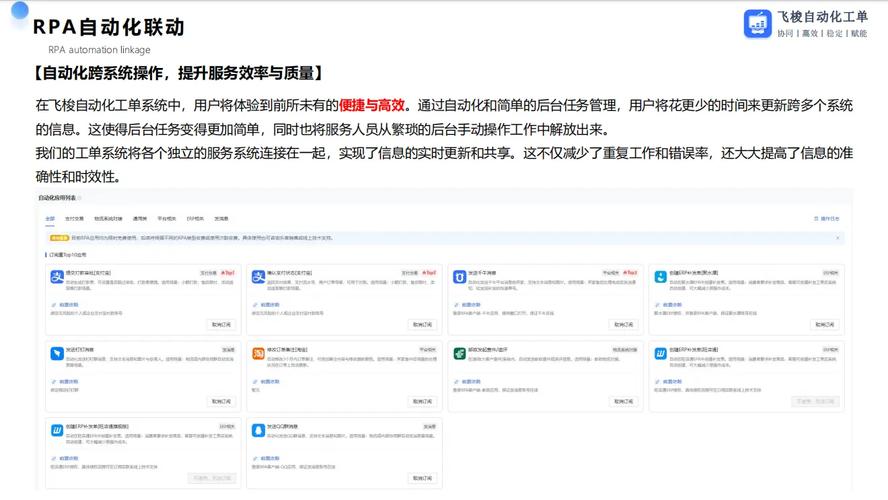Screen dimensions: 888x500
Task: Click 取消订阅 on 发送QQ群消息 card
Action: click(422, 478)
